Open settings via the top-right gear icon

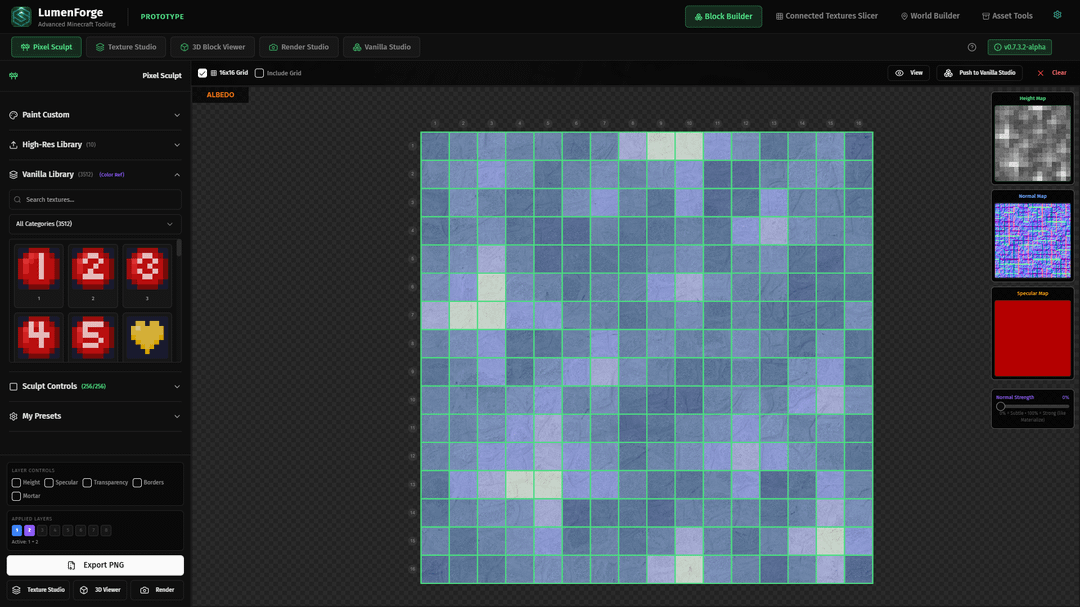coord(1057,16)
